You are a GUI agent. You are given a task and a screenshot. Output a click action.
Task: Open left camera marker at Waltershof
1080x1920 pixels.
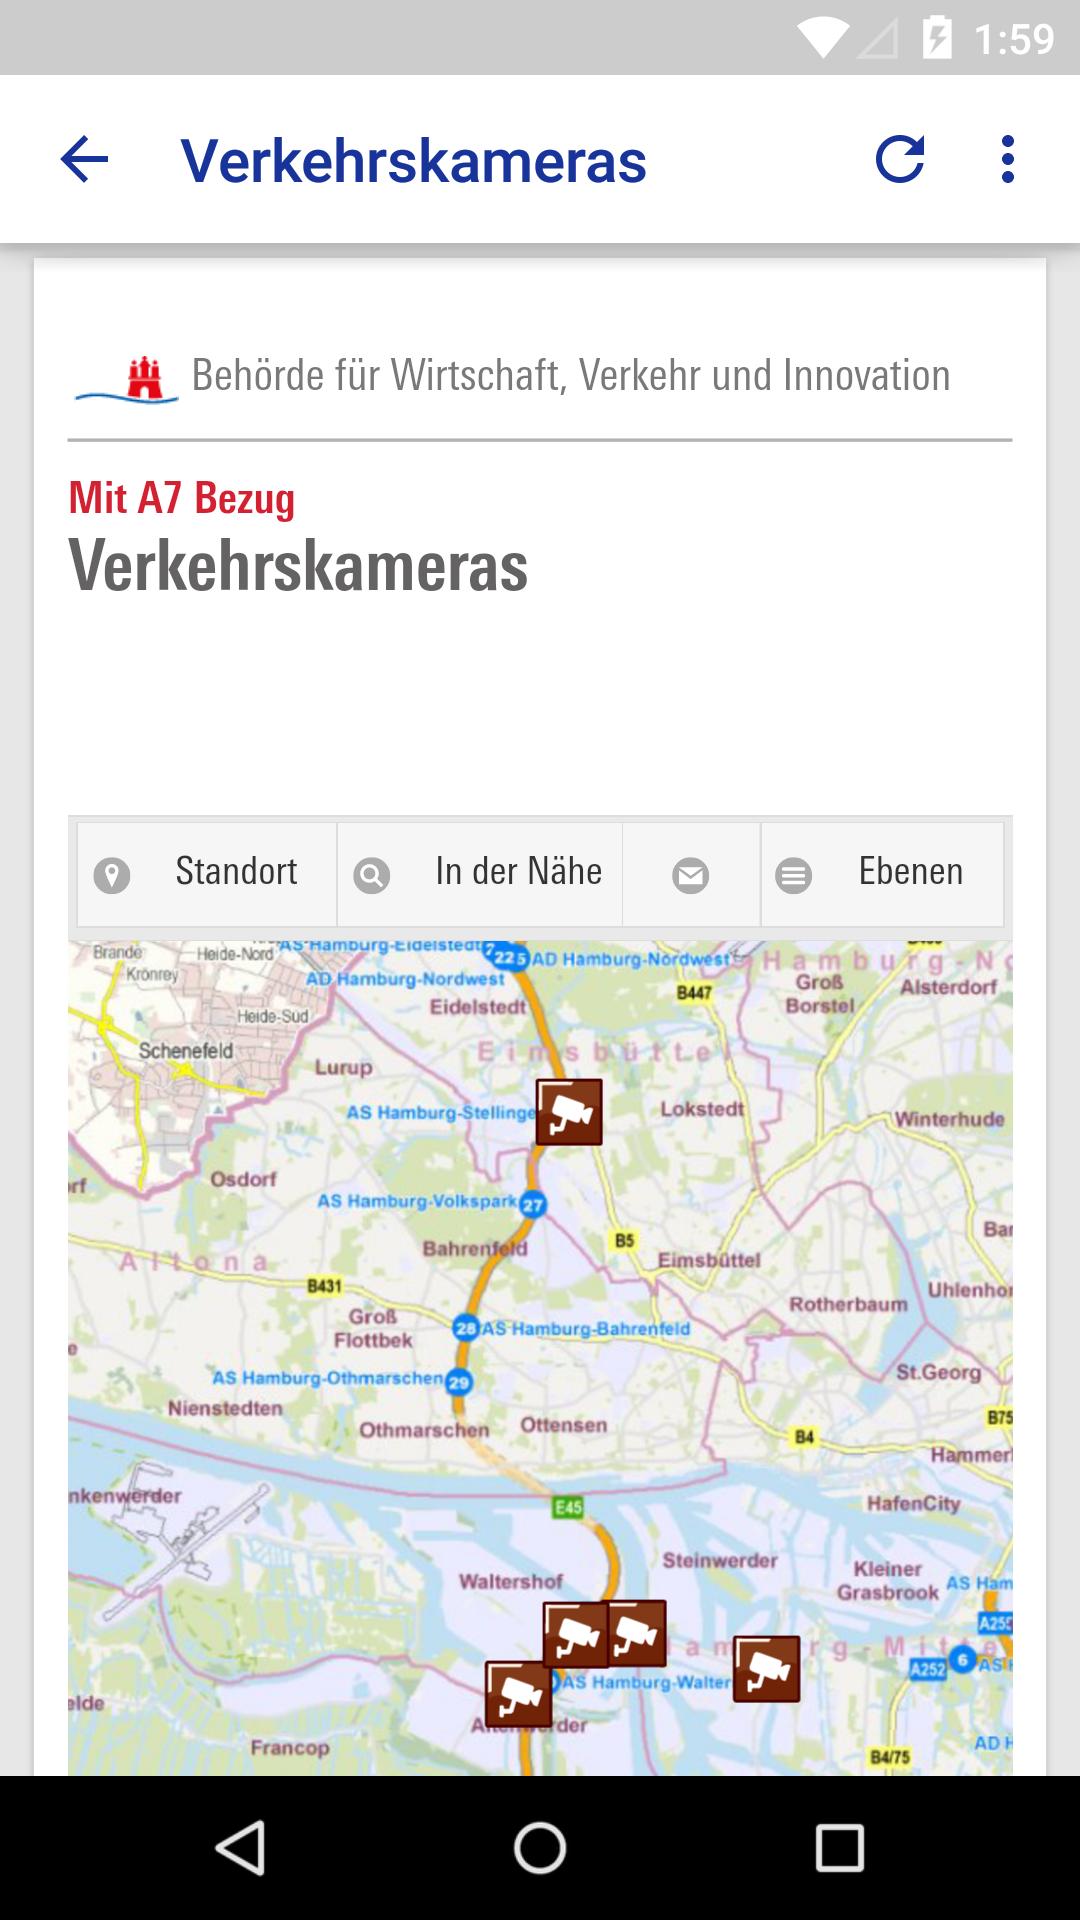point(575,1635)
